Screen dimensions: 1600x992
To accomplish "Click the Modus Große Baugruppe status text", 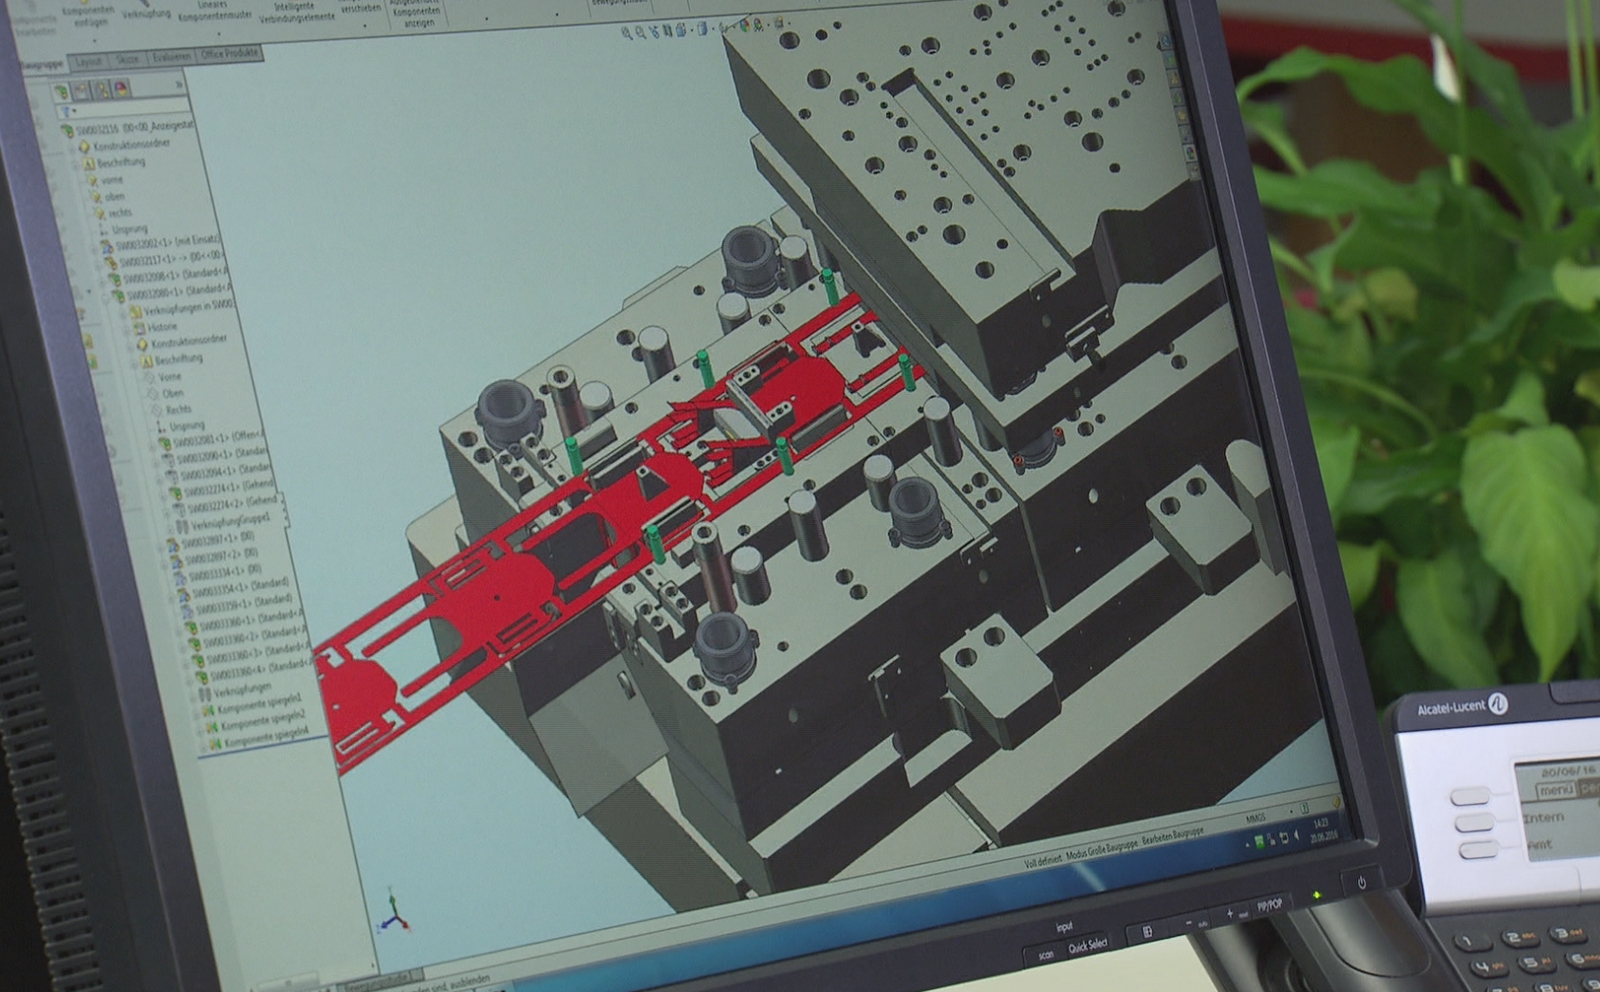I will point(1103,849).
